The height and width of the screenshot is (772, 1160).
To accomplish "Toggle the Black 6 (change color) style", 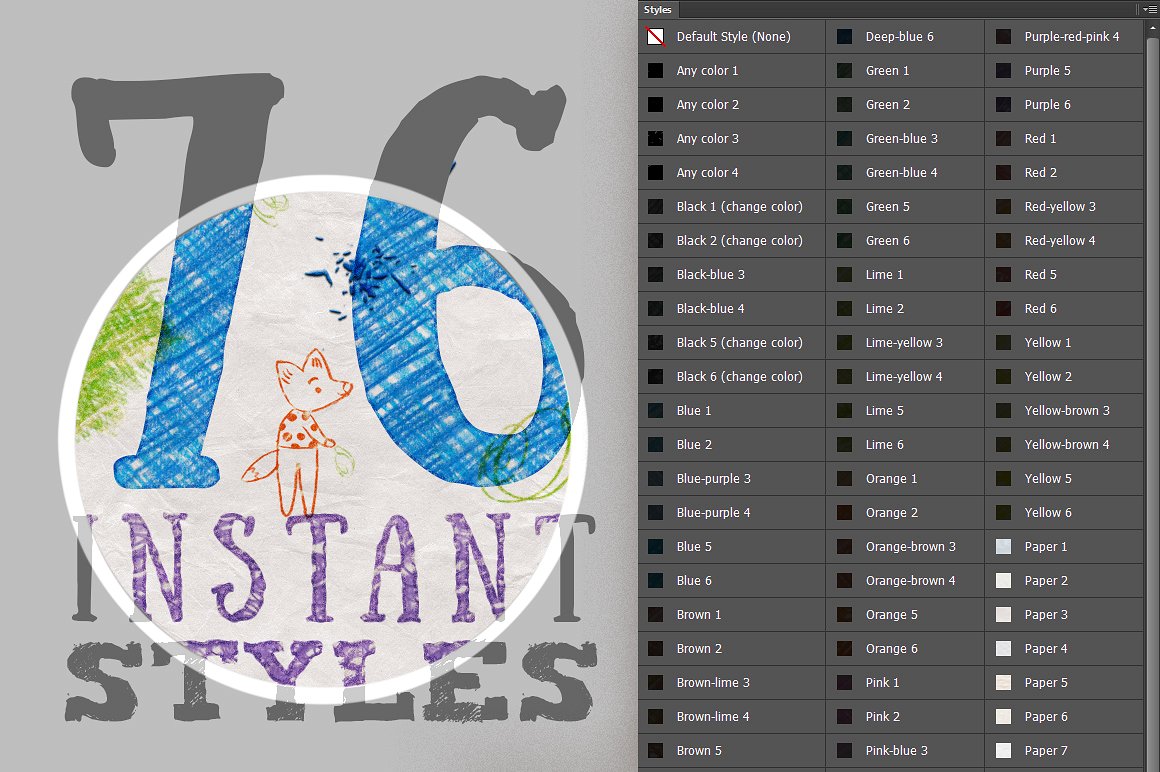I will (657, 376).
